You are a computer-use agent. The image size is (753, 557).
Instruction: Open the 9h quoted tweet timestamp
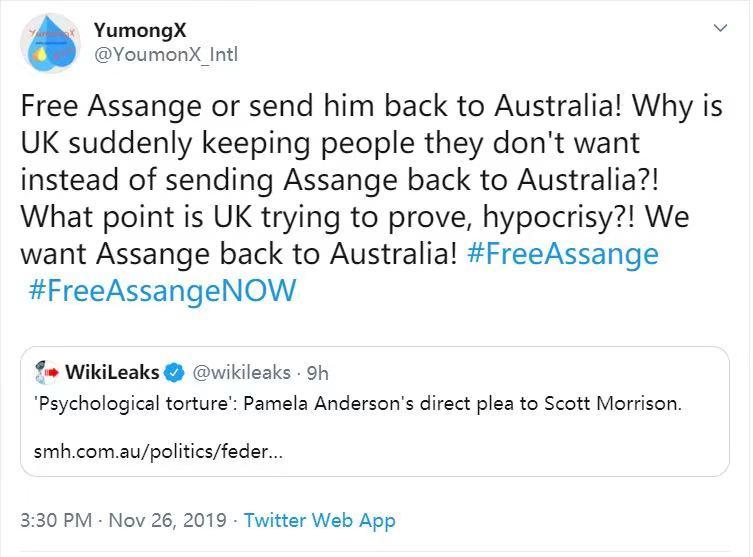pos(317,373)
